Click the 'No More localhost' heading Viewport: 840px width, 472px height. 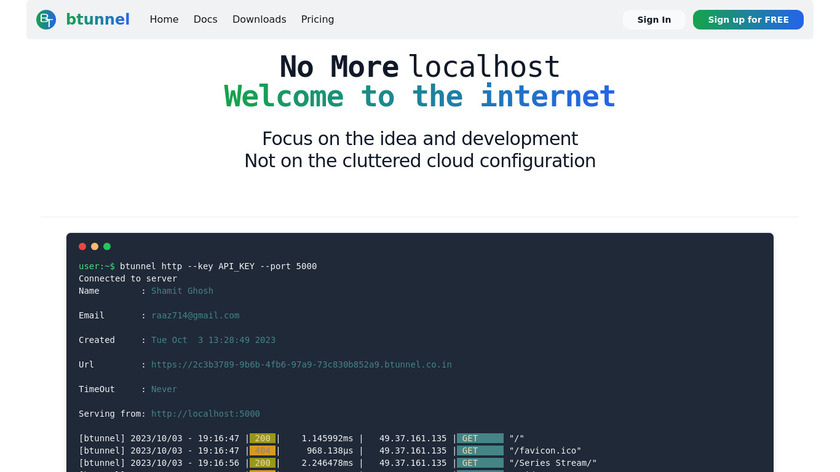tap(420, 67)
